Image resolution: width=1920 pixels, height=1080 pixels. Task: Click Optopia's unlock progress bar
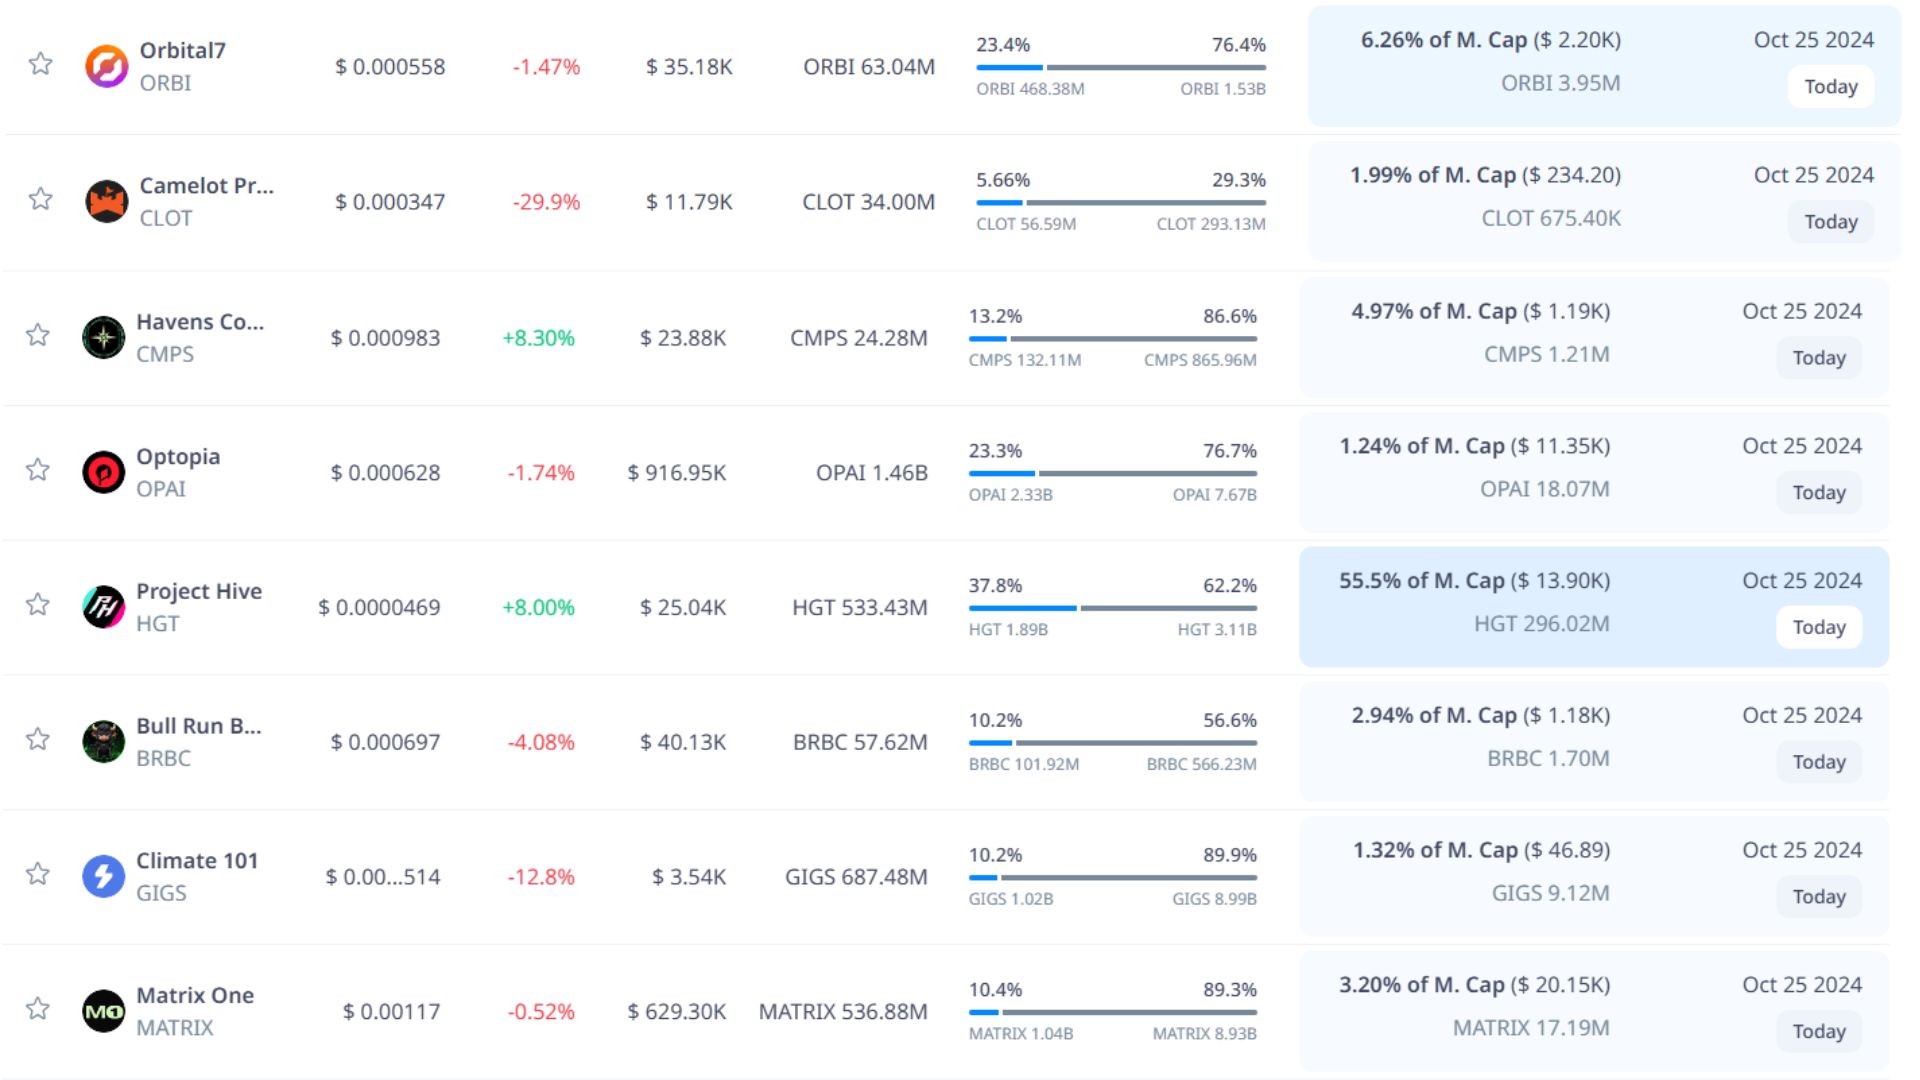tap(1112, 473)
